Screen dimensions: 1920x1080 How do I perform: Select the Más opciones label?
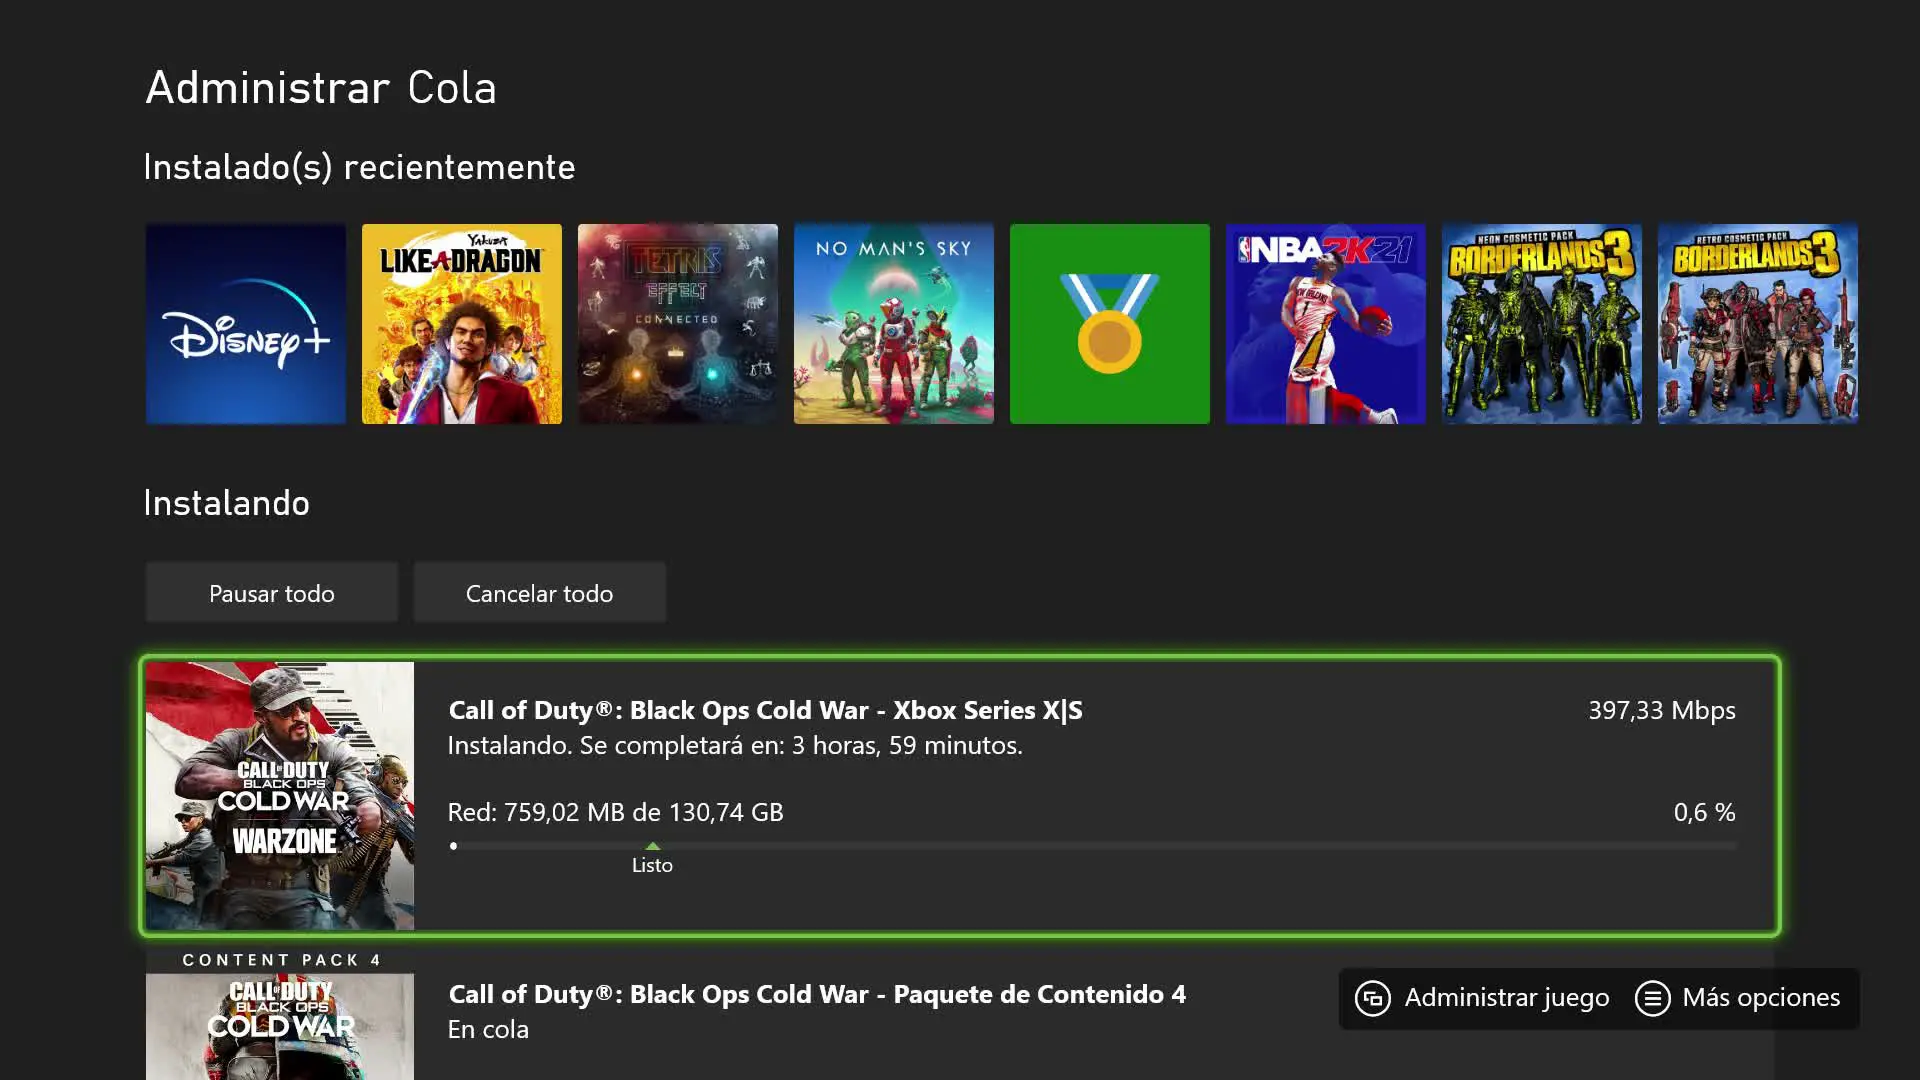[x=1761, y=998]
